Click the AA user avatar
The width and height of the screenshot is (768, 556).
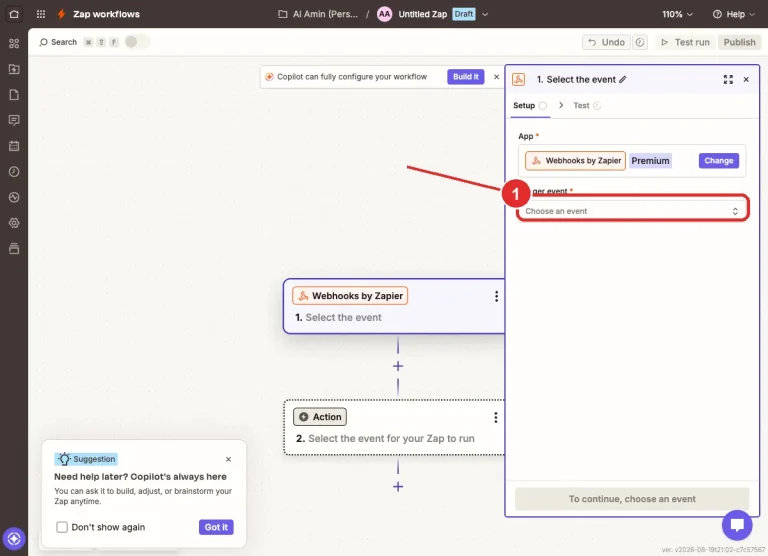[x=384, y=14]
